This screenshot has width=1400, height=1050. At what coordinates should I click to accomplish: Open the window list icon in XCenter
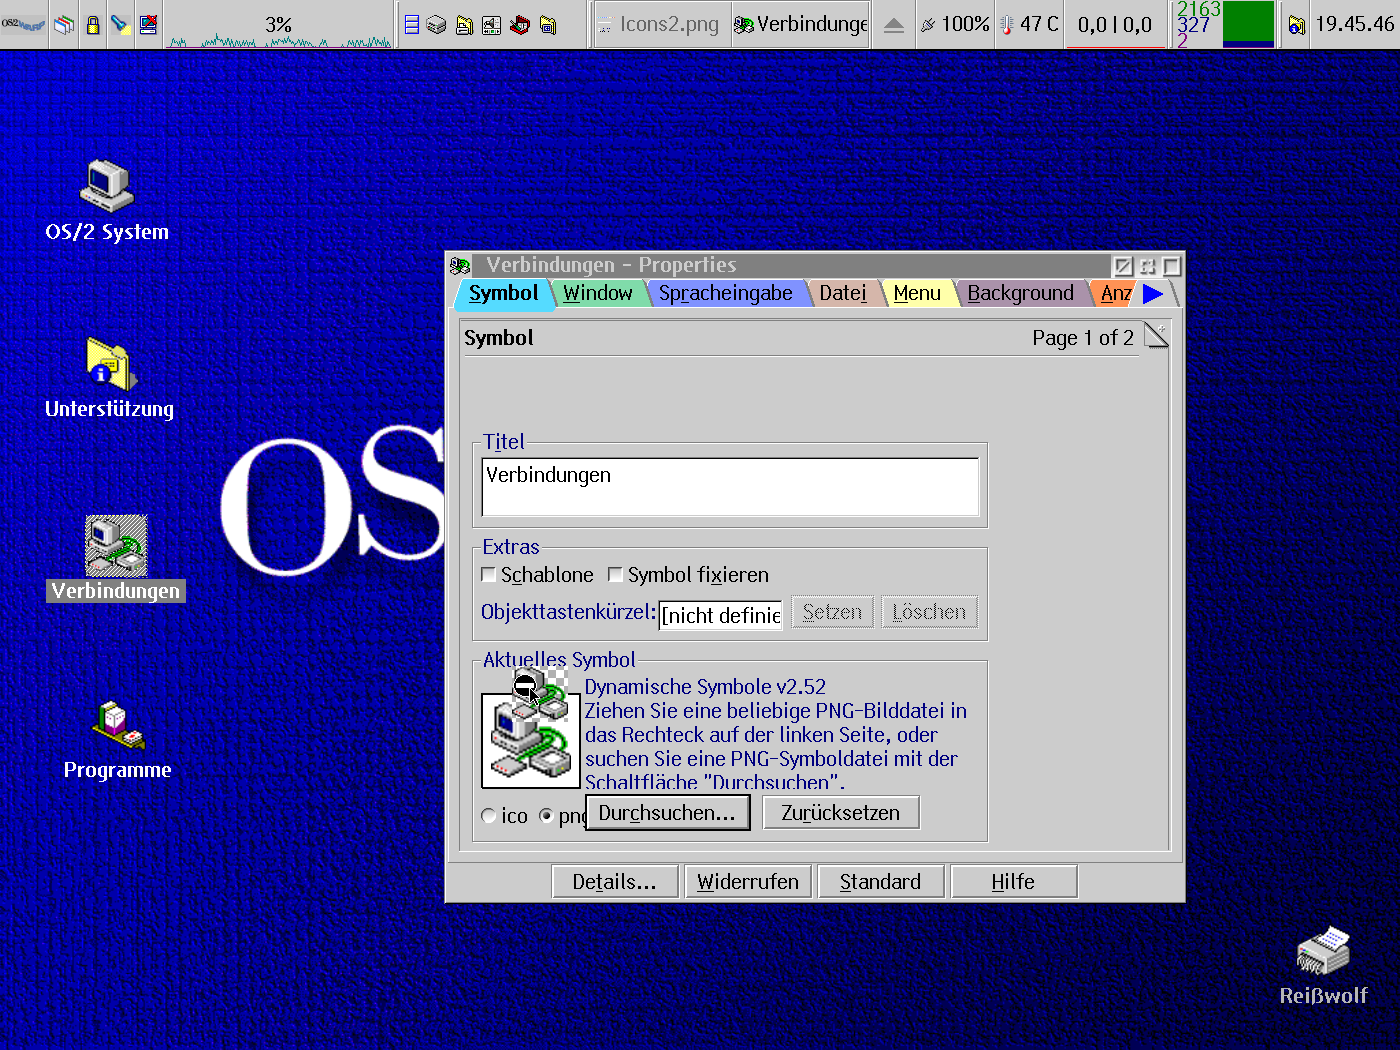click(64, 24)
